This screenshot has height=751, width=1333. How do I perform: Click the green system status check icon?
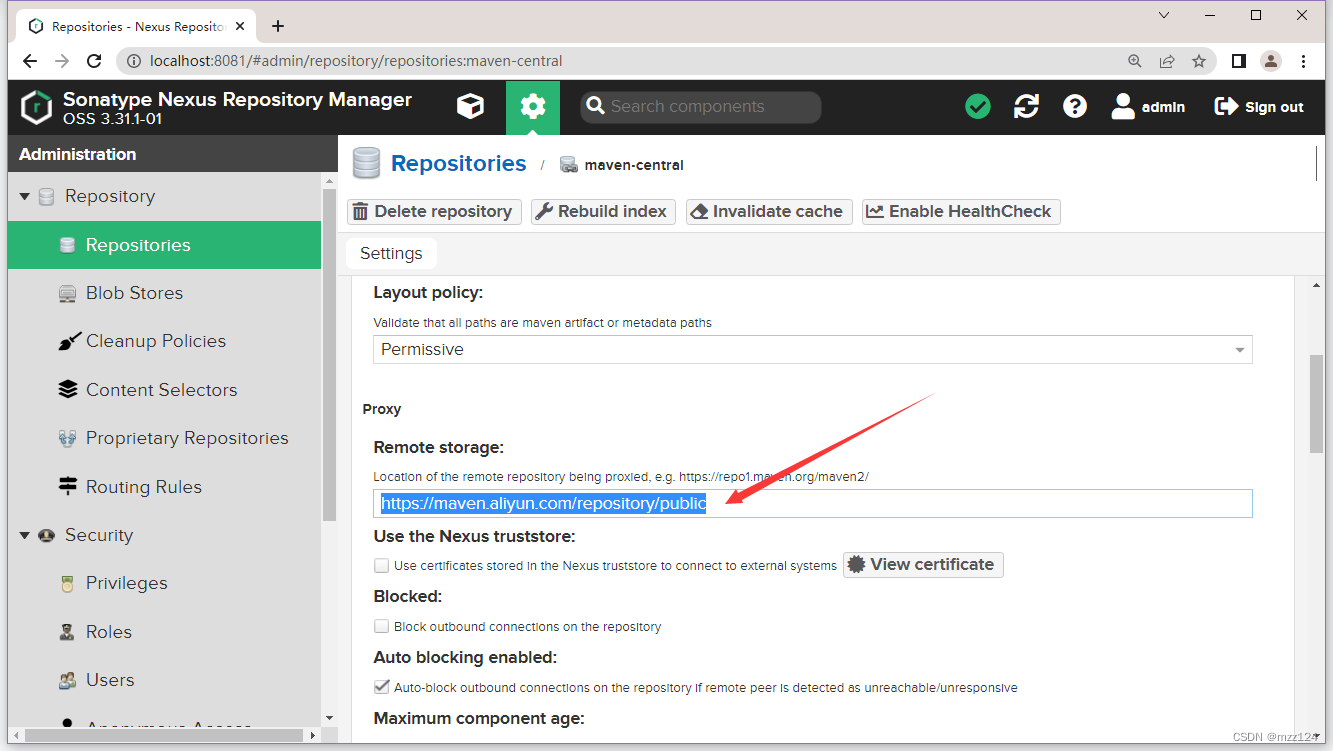click(978, 107)
